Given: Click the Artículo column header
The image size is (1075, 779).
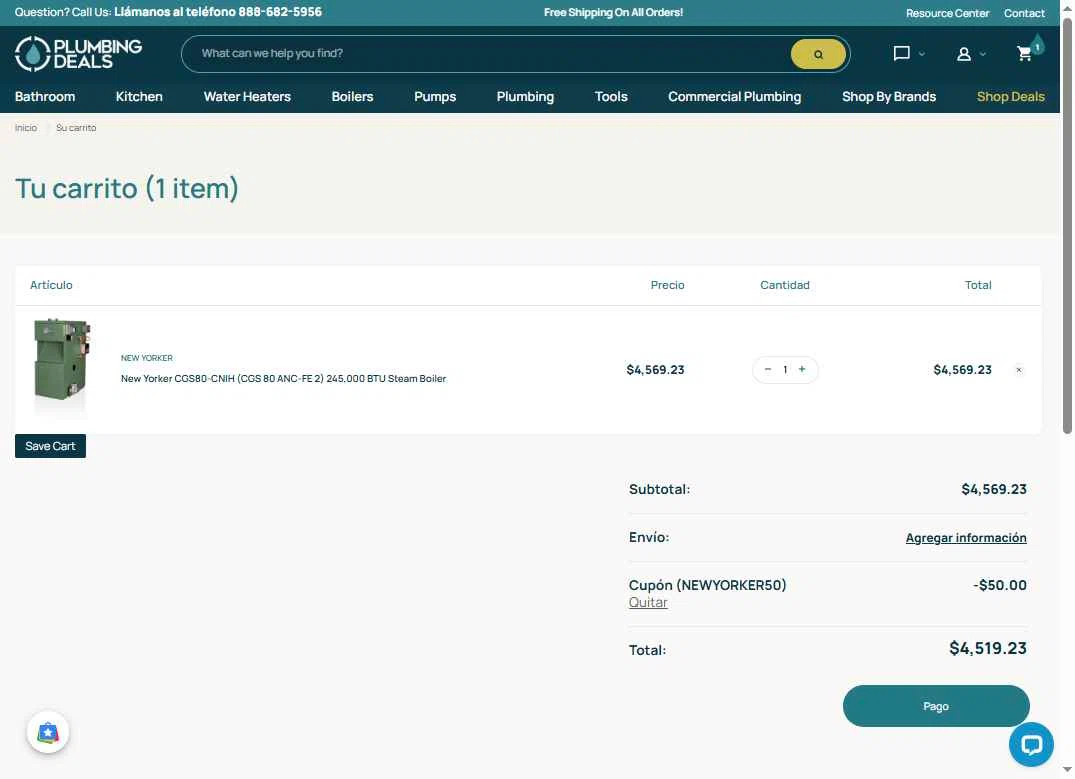Looking at the screenshot, I should tap(51, 285).
